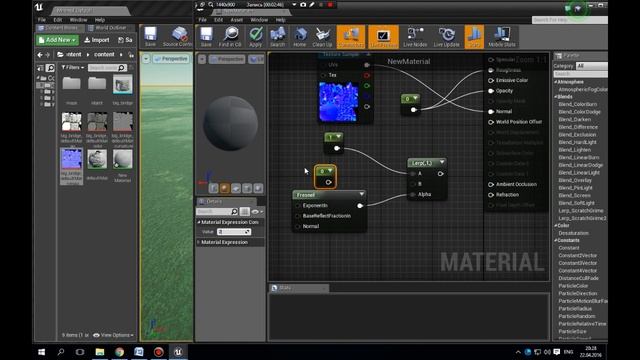Open Chrome from the taskbar
This screenshot has width=640, height=360.
pyautogui.click(x=120, y=352)
